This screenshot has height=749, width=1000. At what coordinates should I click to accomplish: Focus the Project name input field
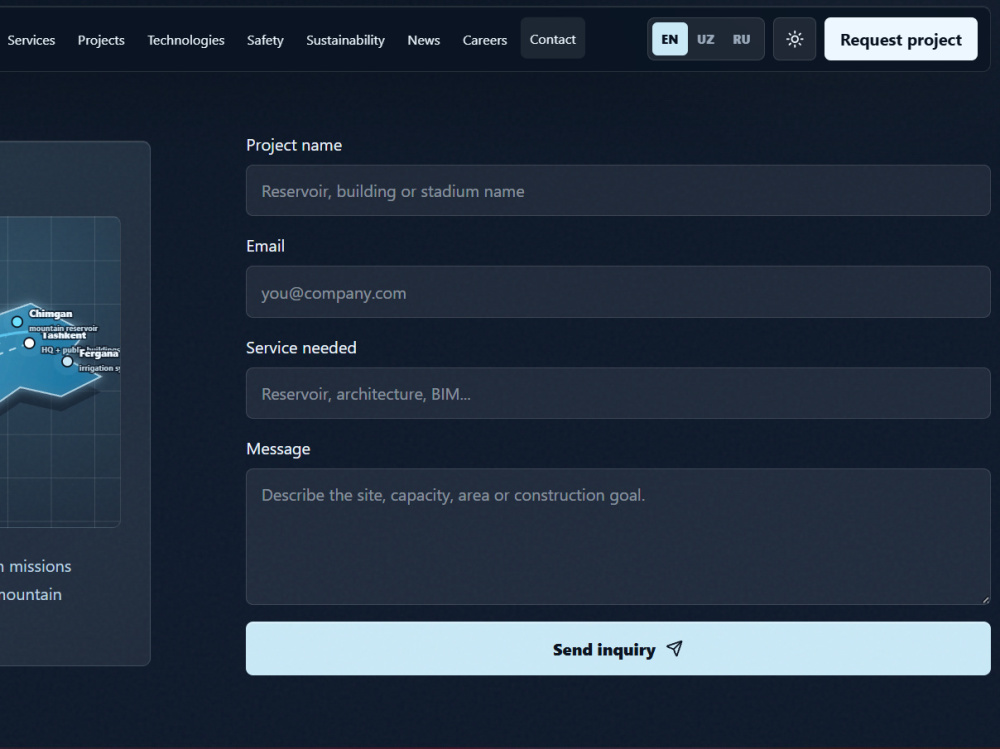[618, 191]
